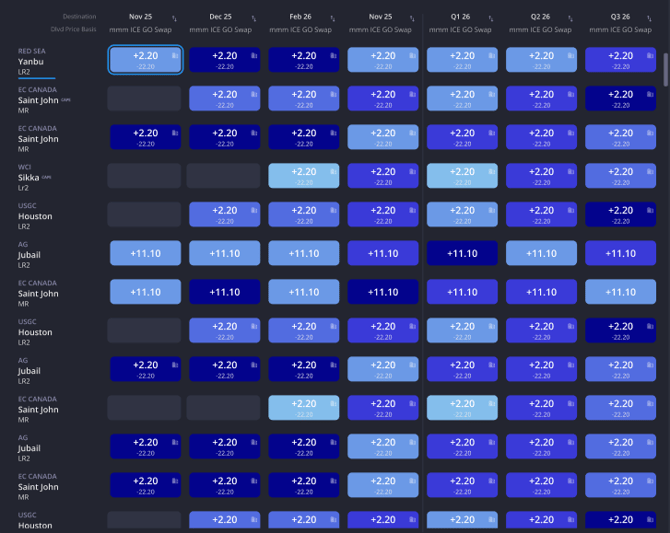The image size is (670, 533).
Task: Sort by the Dec 25 column arrows
Action: pos(254,18)
